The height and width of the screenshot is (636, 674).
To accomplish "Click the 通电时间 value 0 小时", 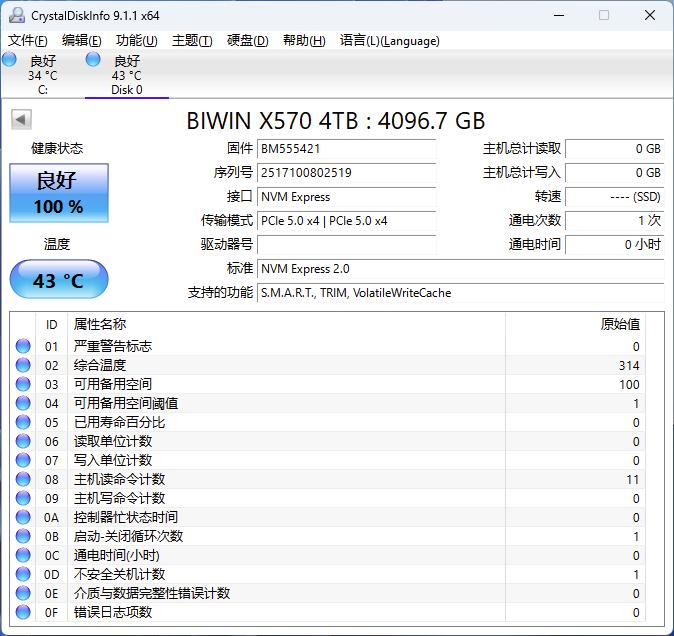I will (615, 245).
